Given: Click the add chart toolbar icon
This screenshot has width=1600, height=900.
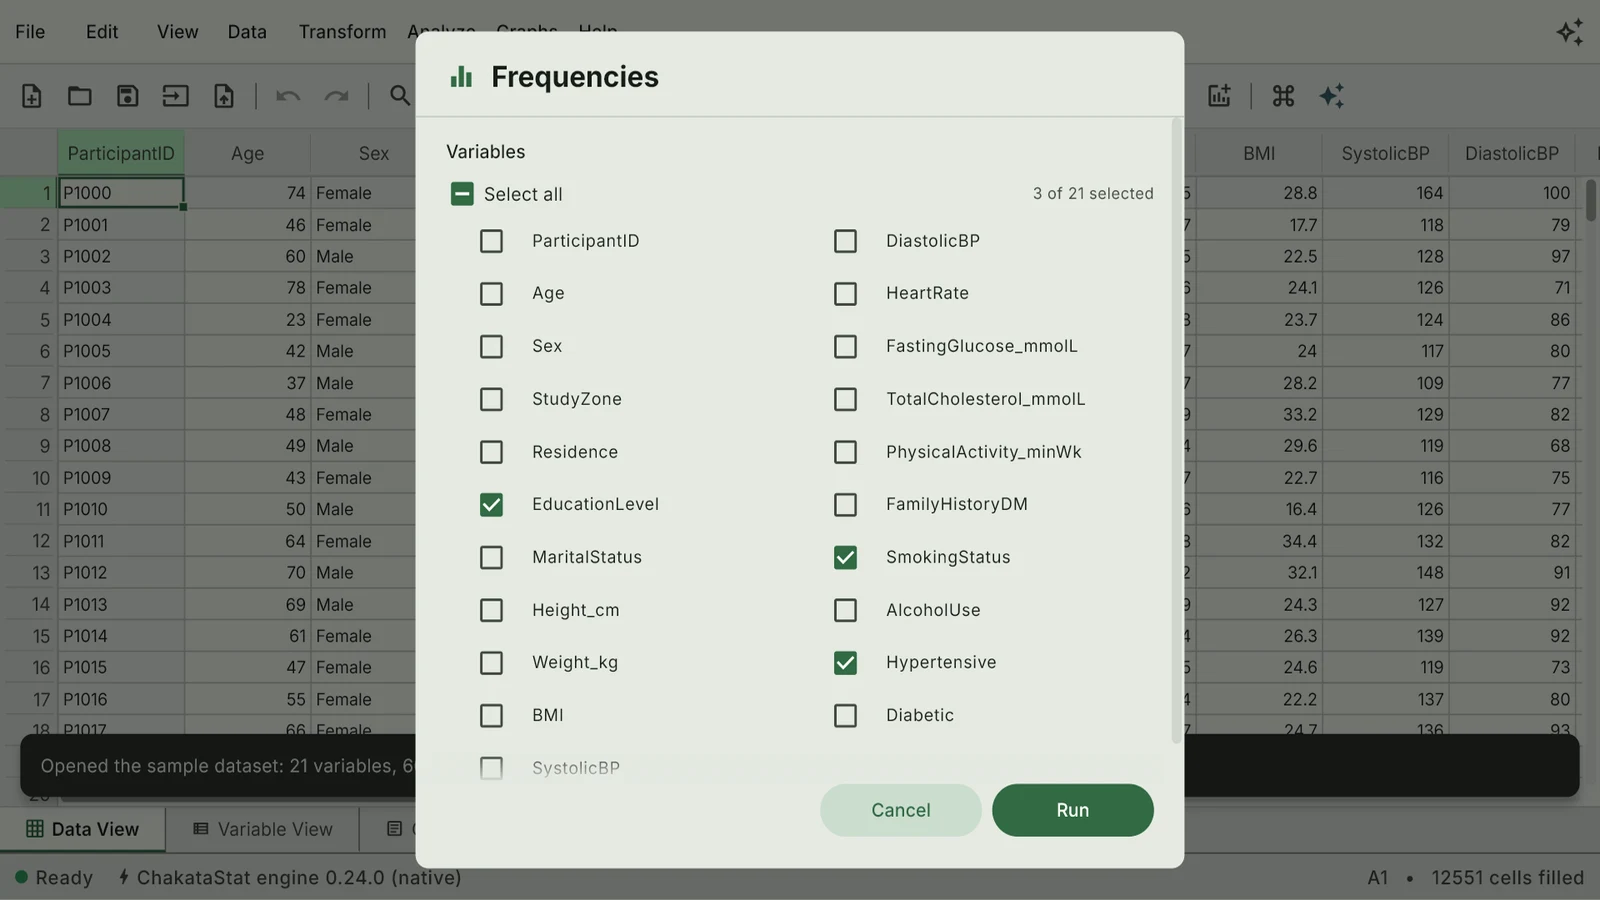Looking at the screenshot, I should click(1219, 96).
